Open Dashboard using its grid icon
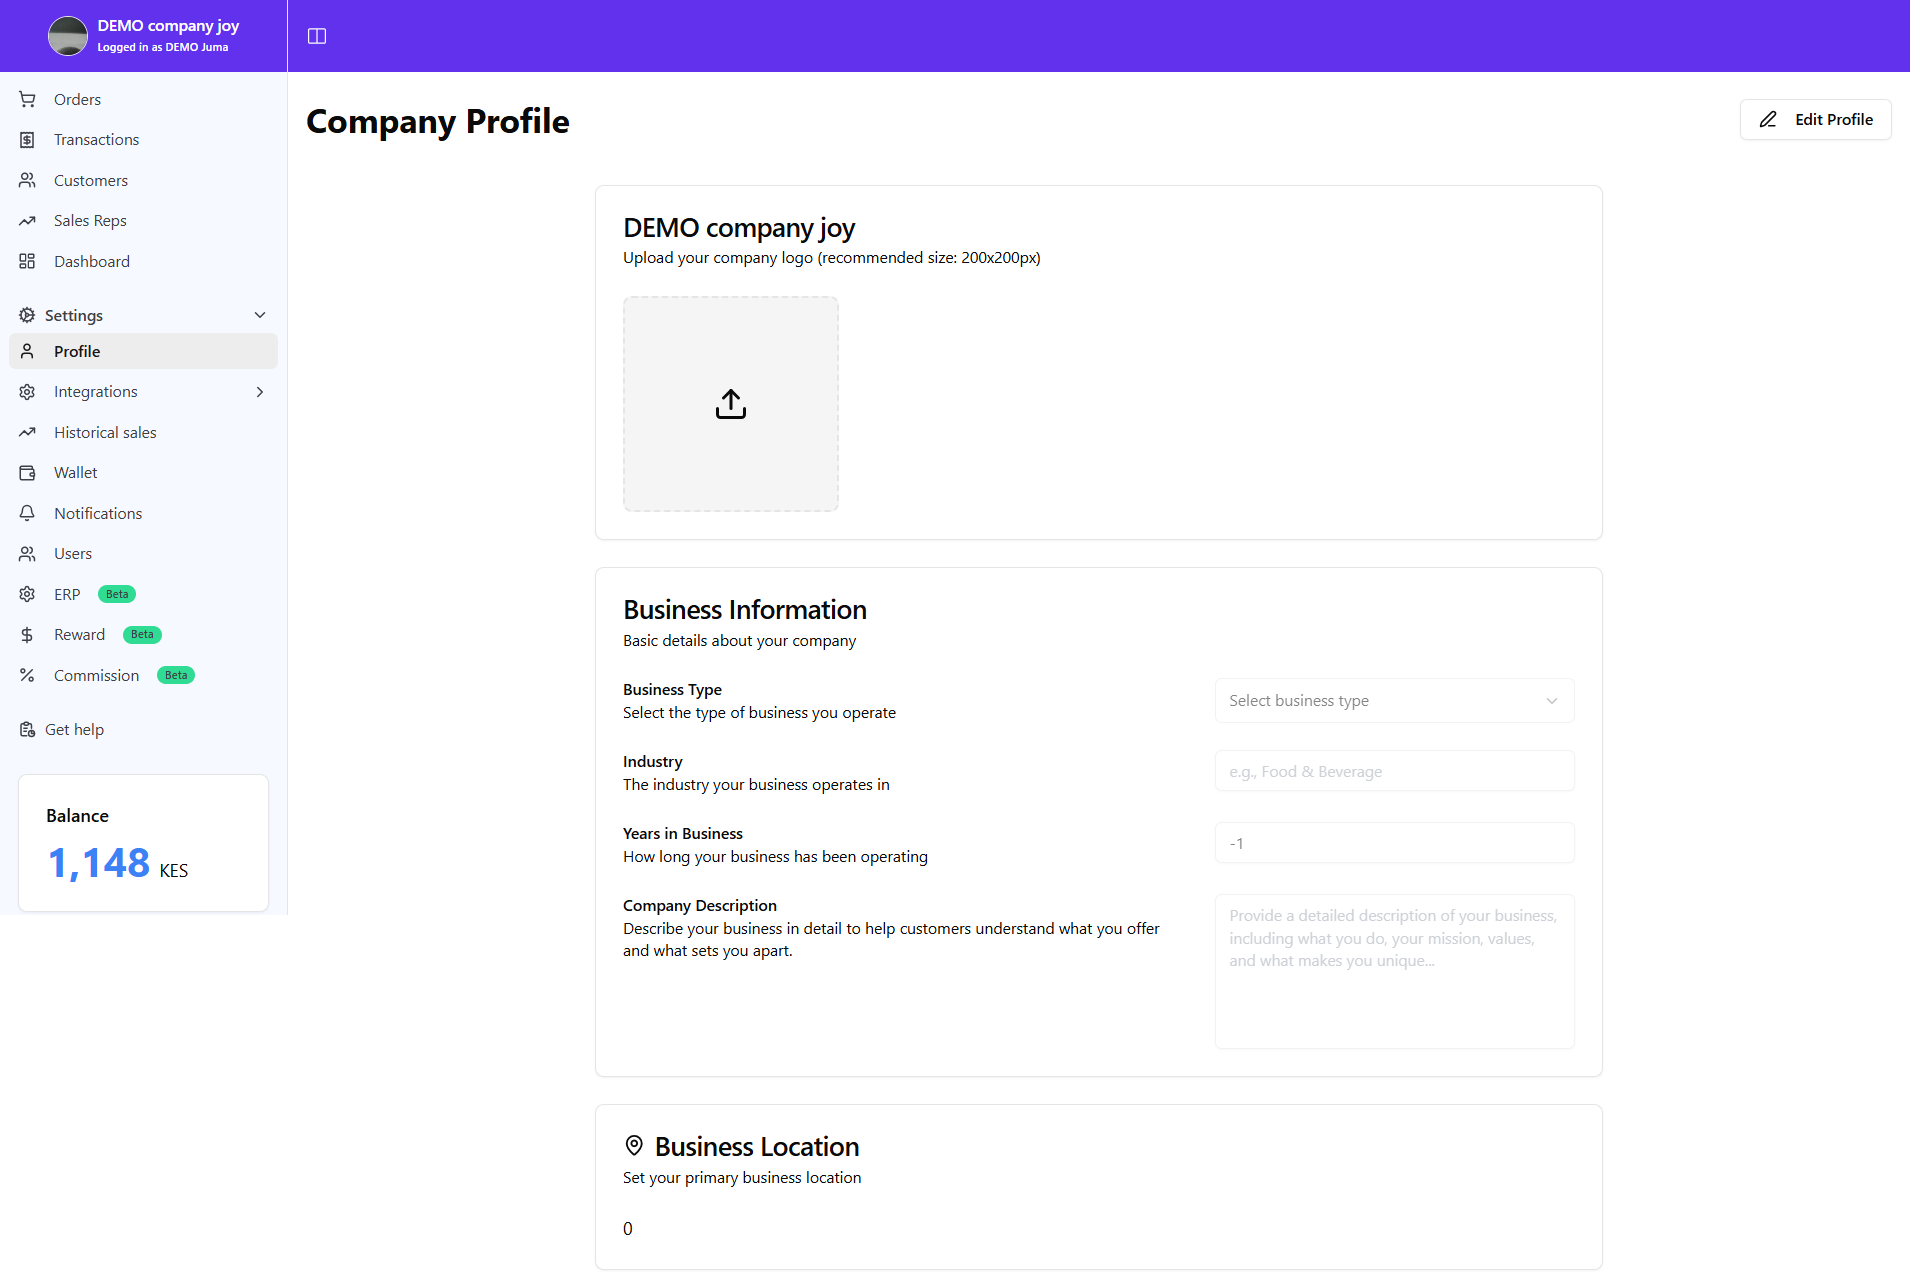 point(27,261)
